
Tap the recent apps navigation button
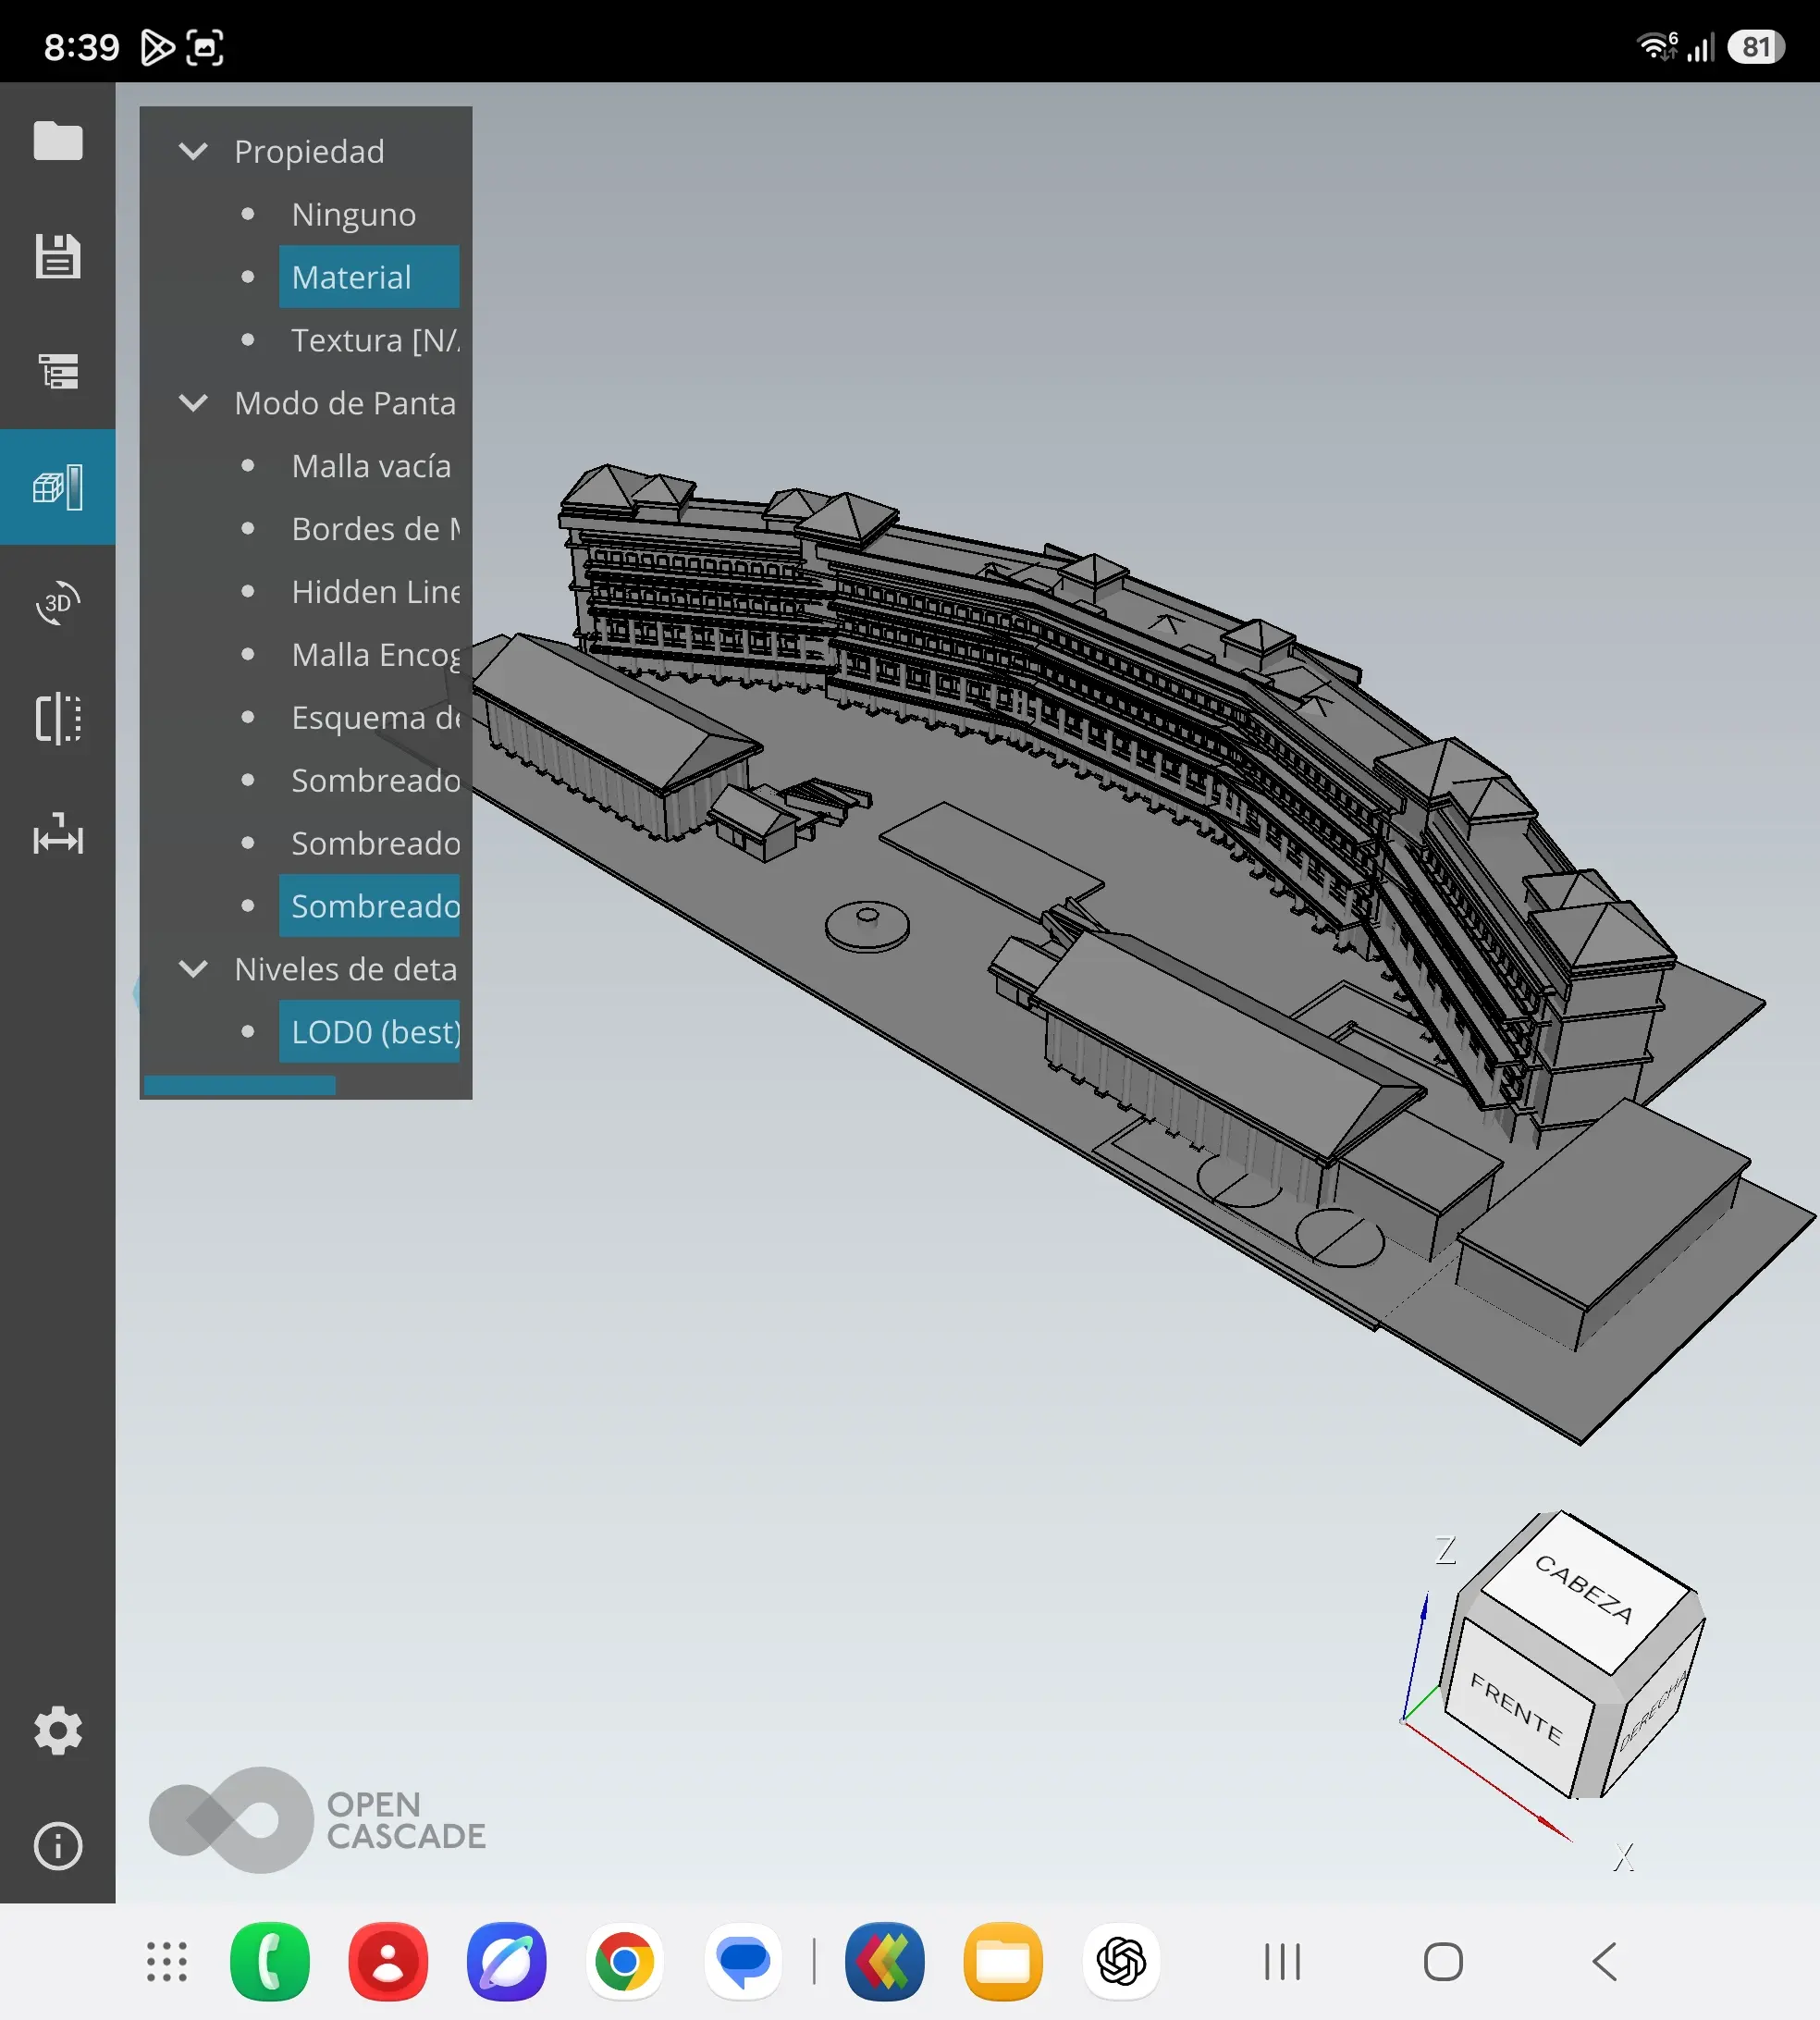coord(1282,1962)
